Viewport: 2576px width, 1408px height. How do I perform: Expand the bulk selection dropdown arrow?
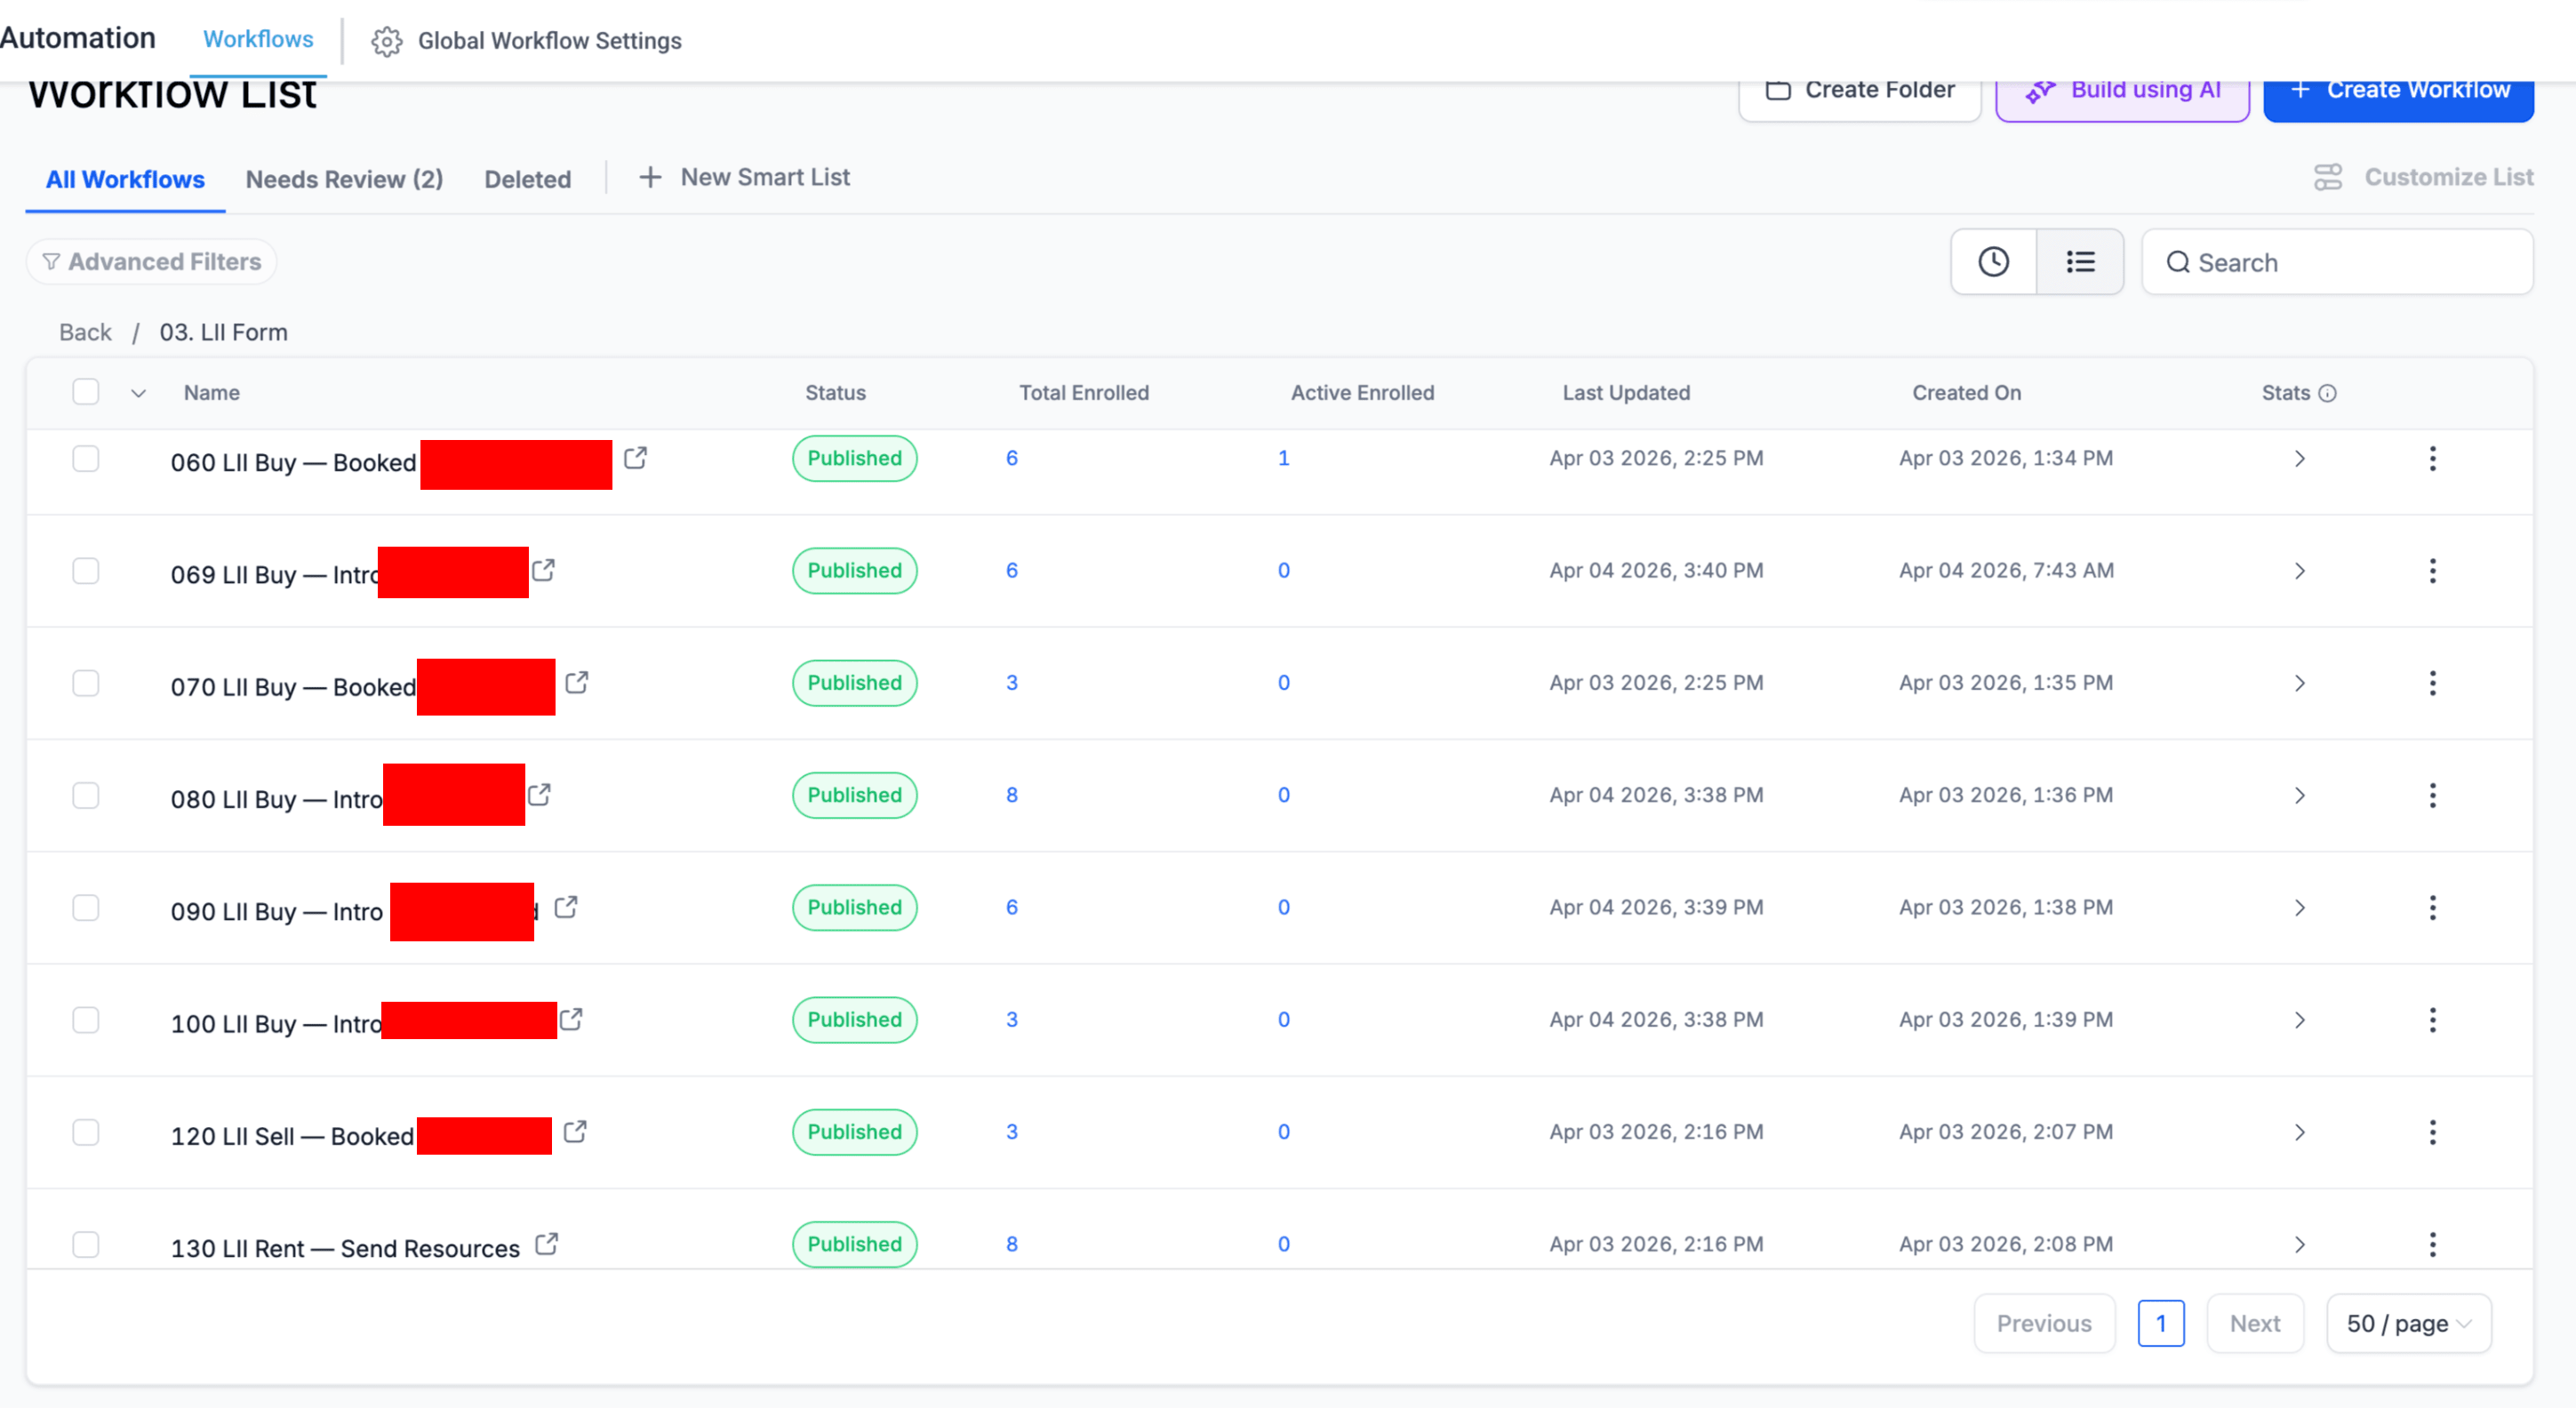pyautogui.click(x=139, y=393)
